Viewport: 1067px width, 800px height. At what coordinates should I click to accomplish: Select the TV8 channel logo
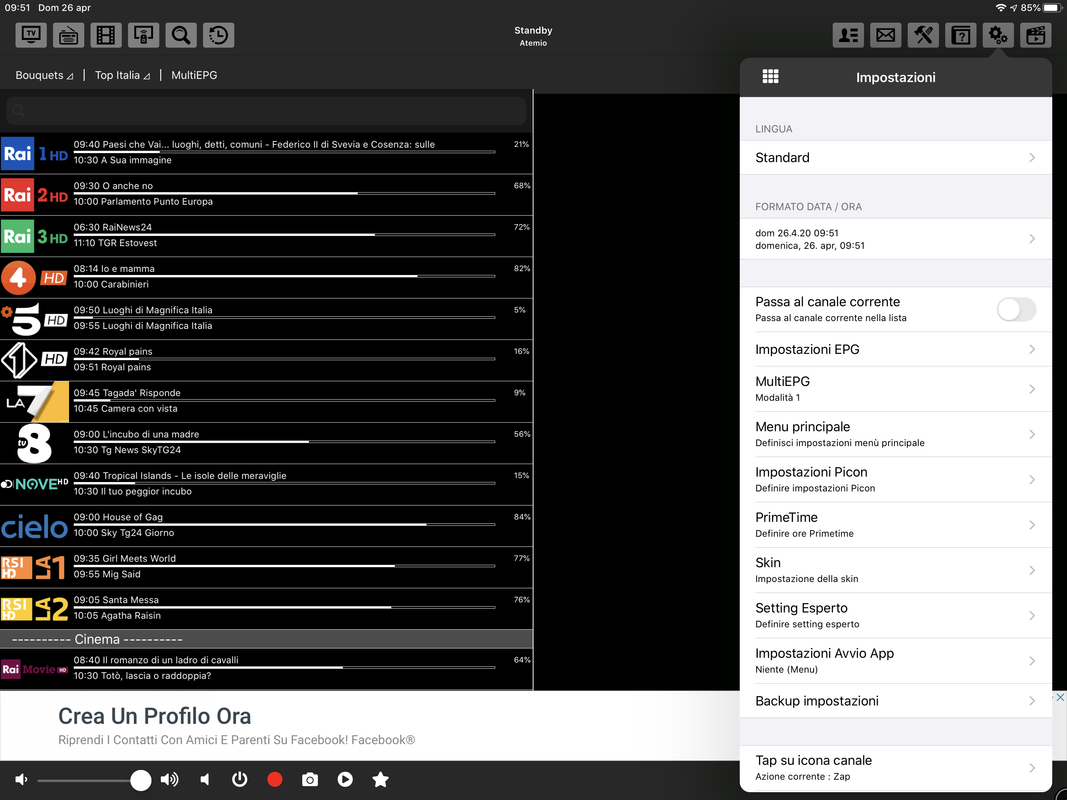(x=34, y=444)
